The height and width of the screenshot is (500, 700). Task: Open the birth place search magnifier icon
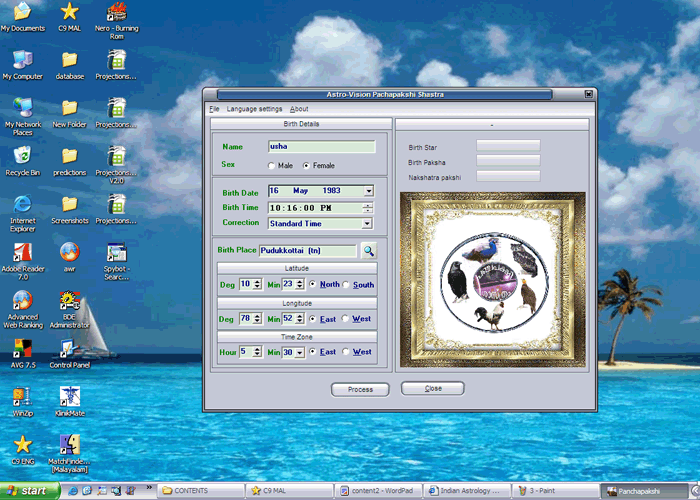(x=368, y=251)
